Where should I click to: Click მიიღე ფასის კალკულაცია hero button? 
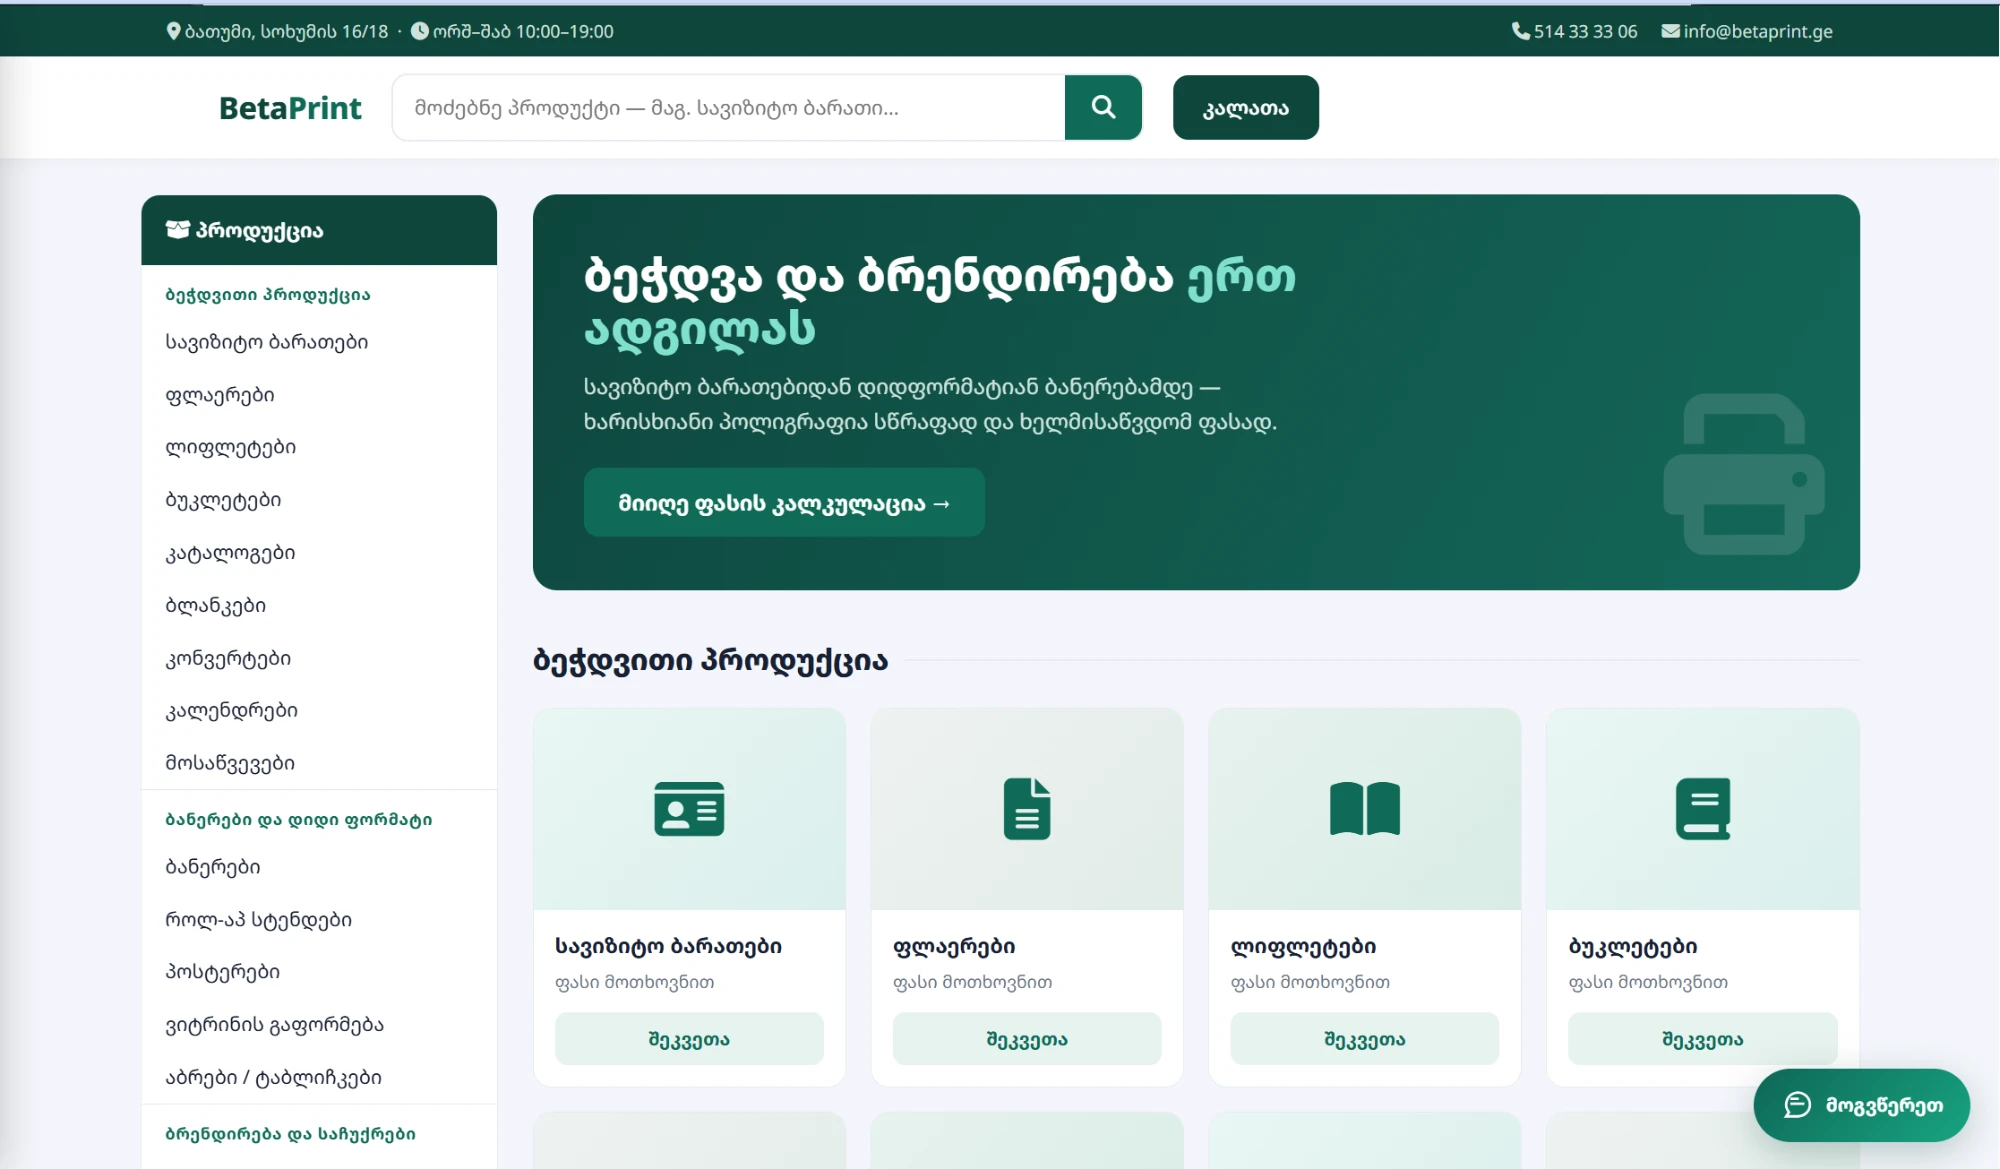784,503
